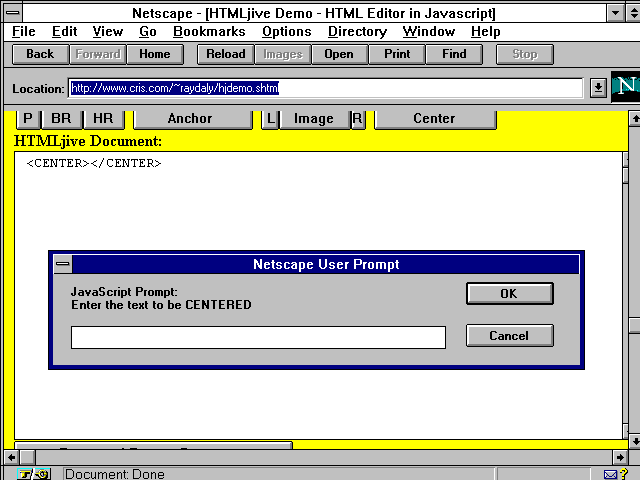640x480 pixels.
Task: Open the Directory menu
Action: point(357,32)
